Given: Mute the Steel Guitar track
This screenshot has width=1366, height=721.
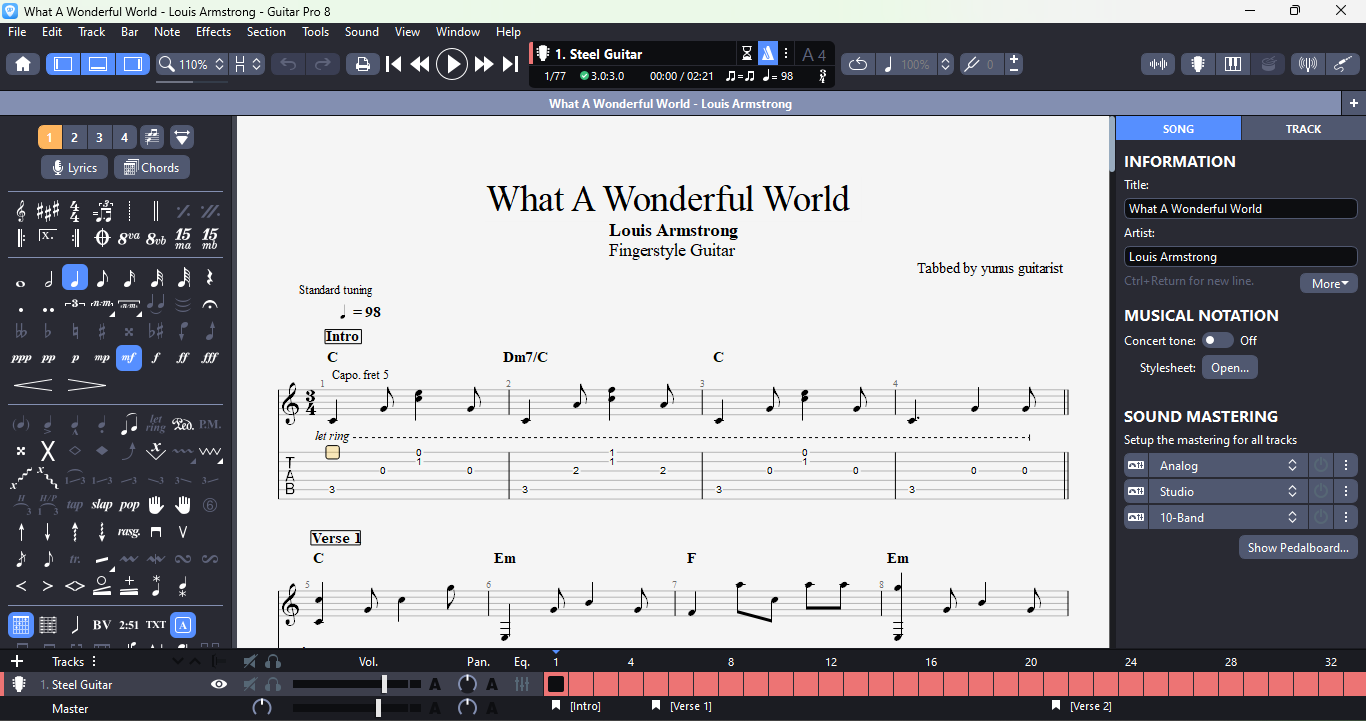Looking at the screenshot, I should (250, 685).
